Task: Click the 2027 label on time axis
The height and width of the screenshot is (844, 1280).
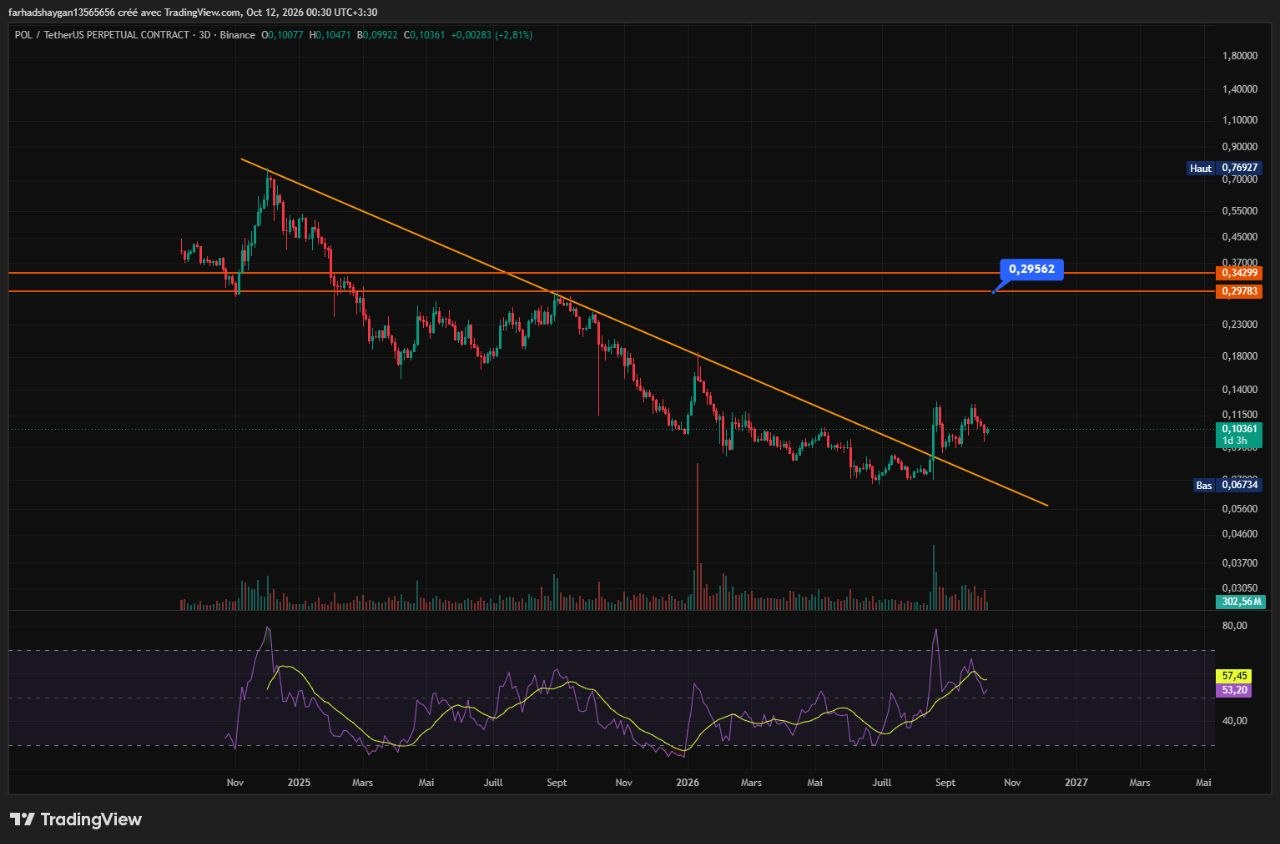Action: 1076,783
